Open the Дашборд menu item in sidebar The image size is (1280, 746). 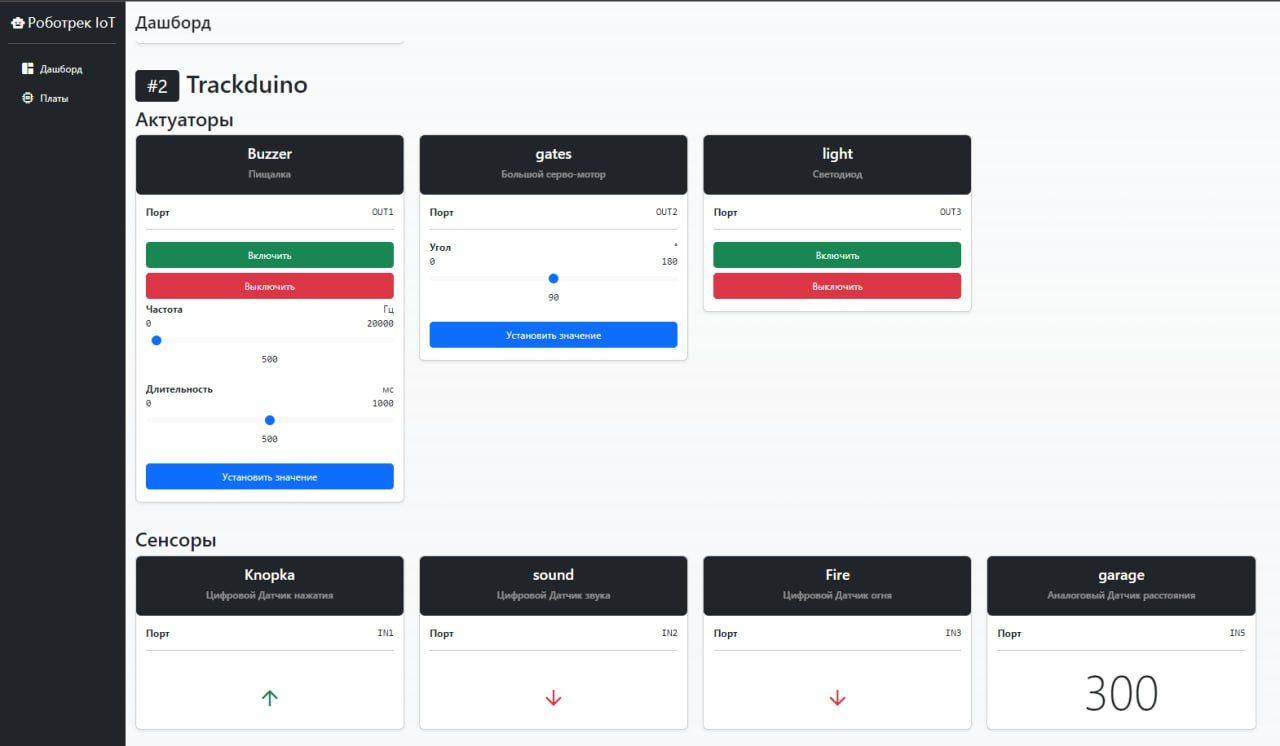pyautogui.click(x=60, y=69)
